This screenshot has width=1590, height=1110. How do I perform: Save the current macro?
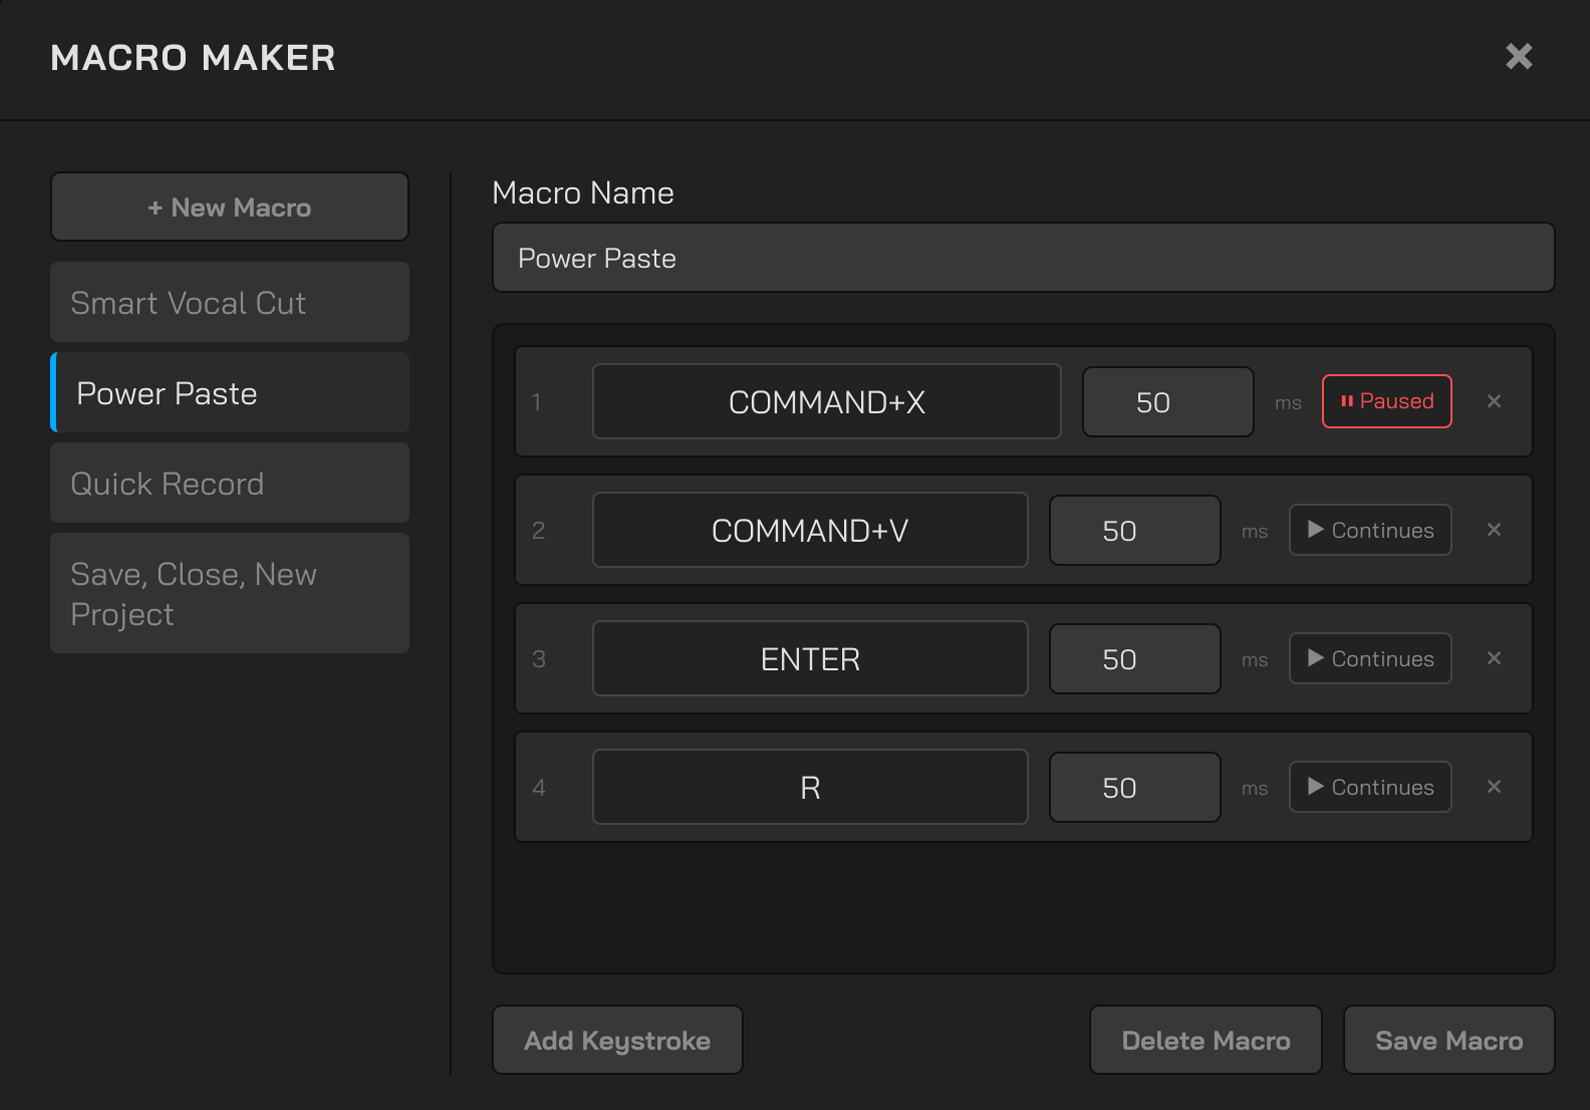(x=1448, y=1040)
